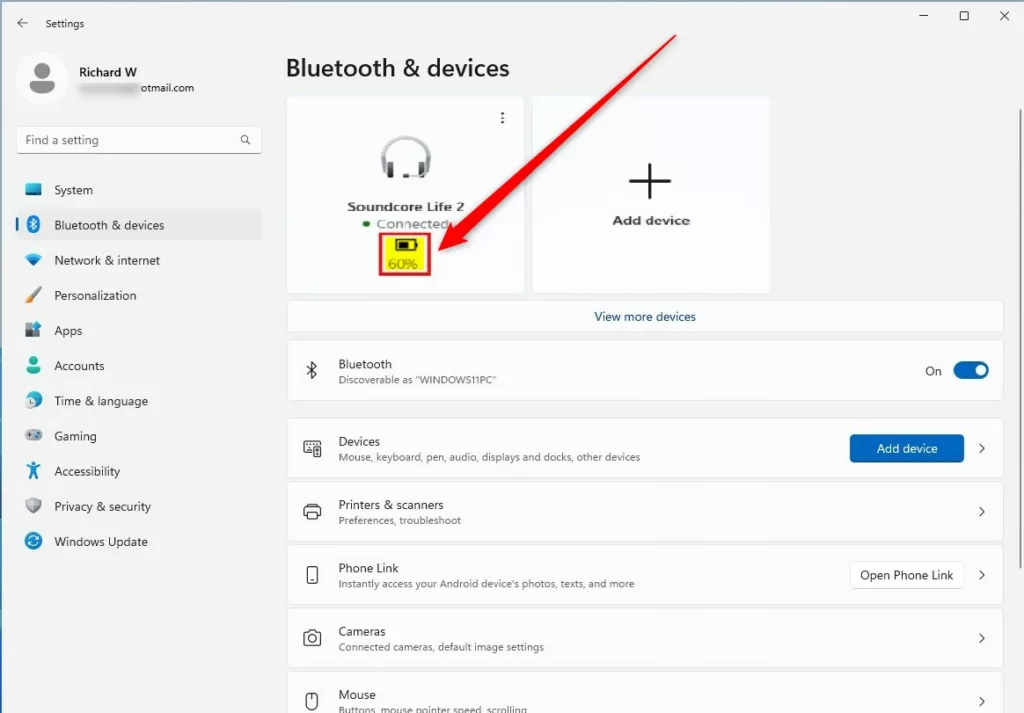Click the Gaming controller icon
The image size is (1024, 713).
(x=33, y=435)
